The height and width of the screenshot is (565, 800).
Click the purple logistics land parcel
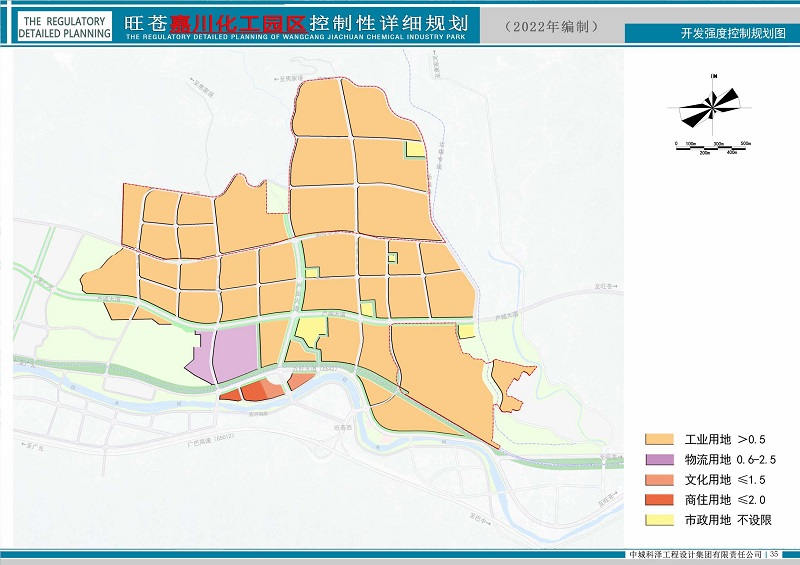click(x=228, y=354)
